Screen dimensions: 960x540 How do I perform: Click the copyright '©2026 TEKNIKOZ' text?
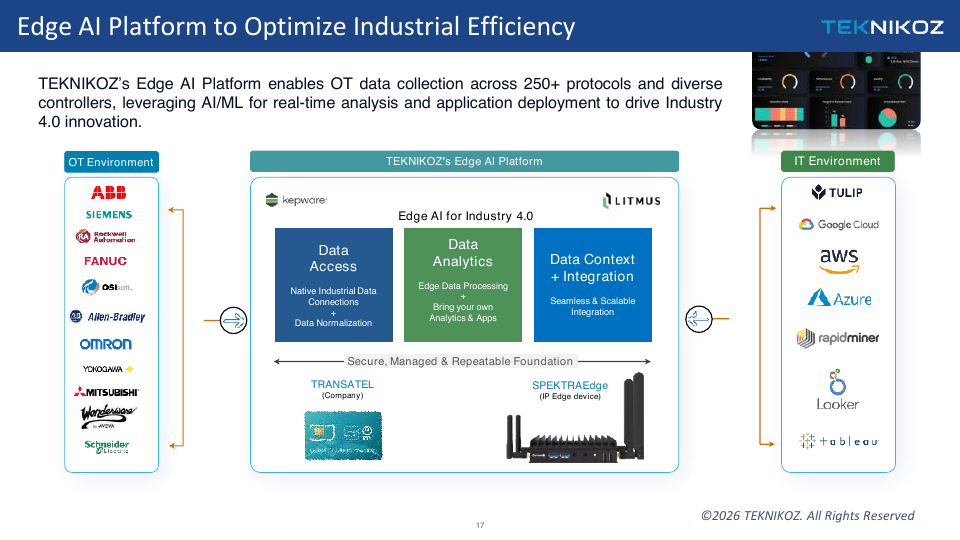[808, 516]
